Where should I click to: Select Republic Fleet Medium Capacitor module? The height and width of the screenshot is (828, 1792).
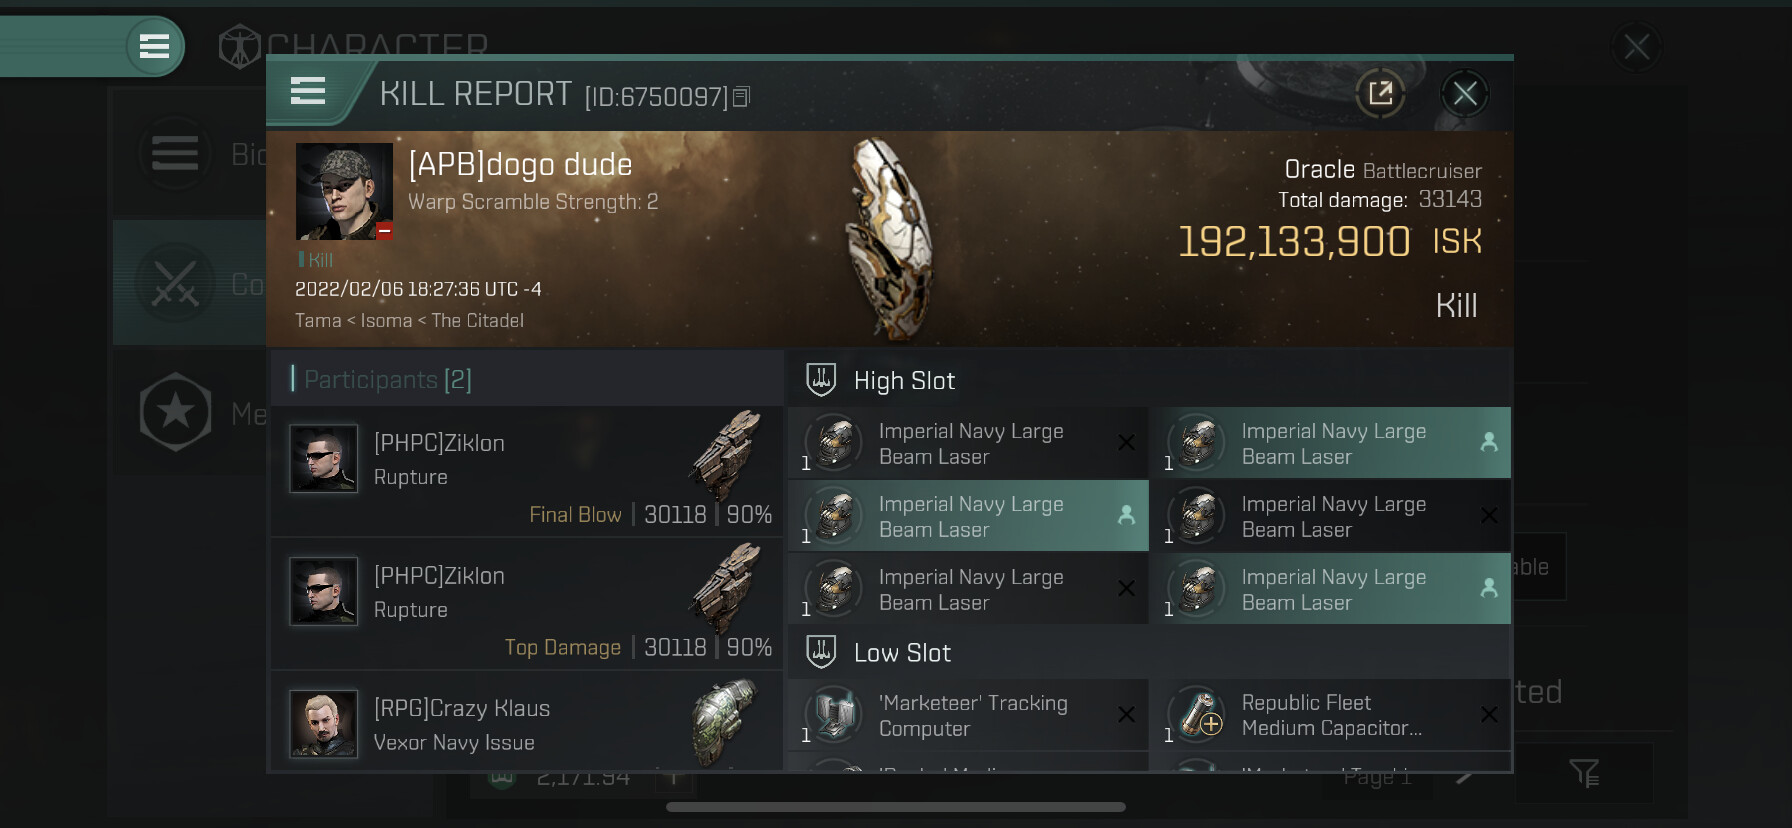click(x=1330, y=715)
